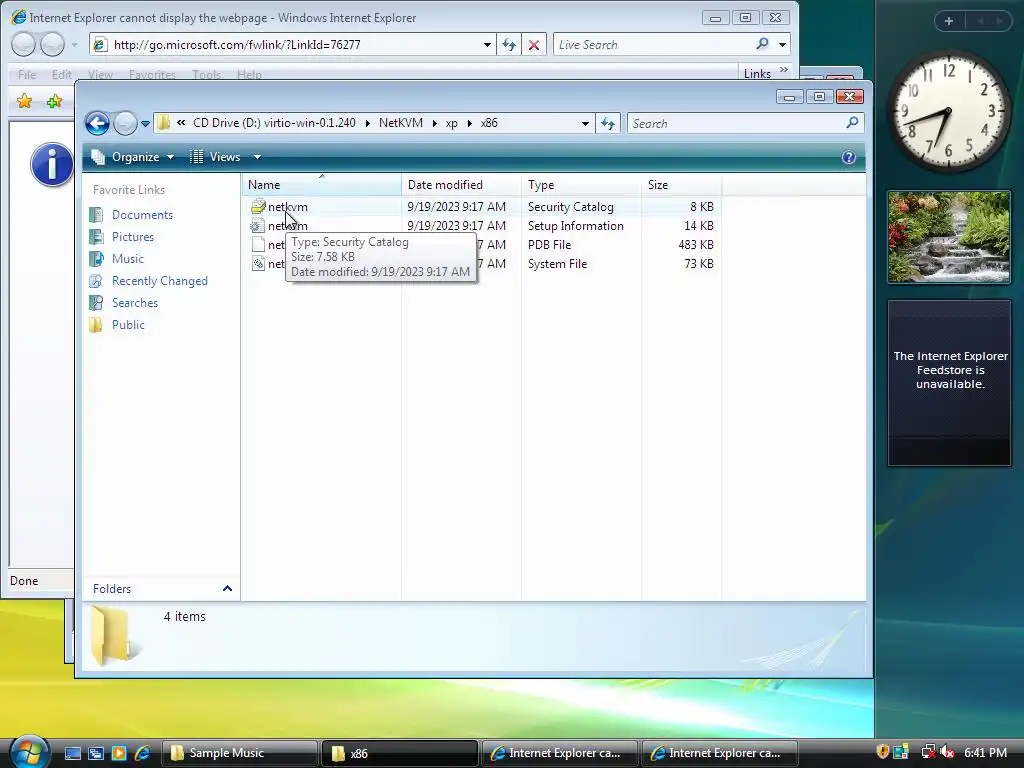The height and width of the screenshot is (768, 1024).
Task: Click Live Search magnifier icon
Action: (x=762, y=44)
